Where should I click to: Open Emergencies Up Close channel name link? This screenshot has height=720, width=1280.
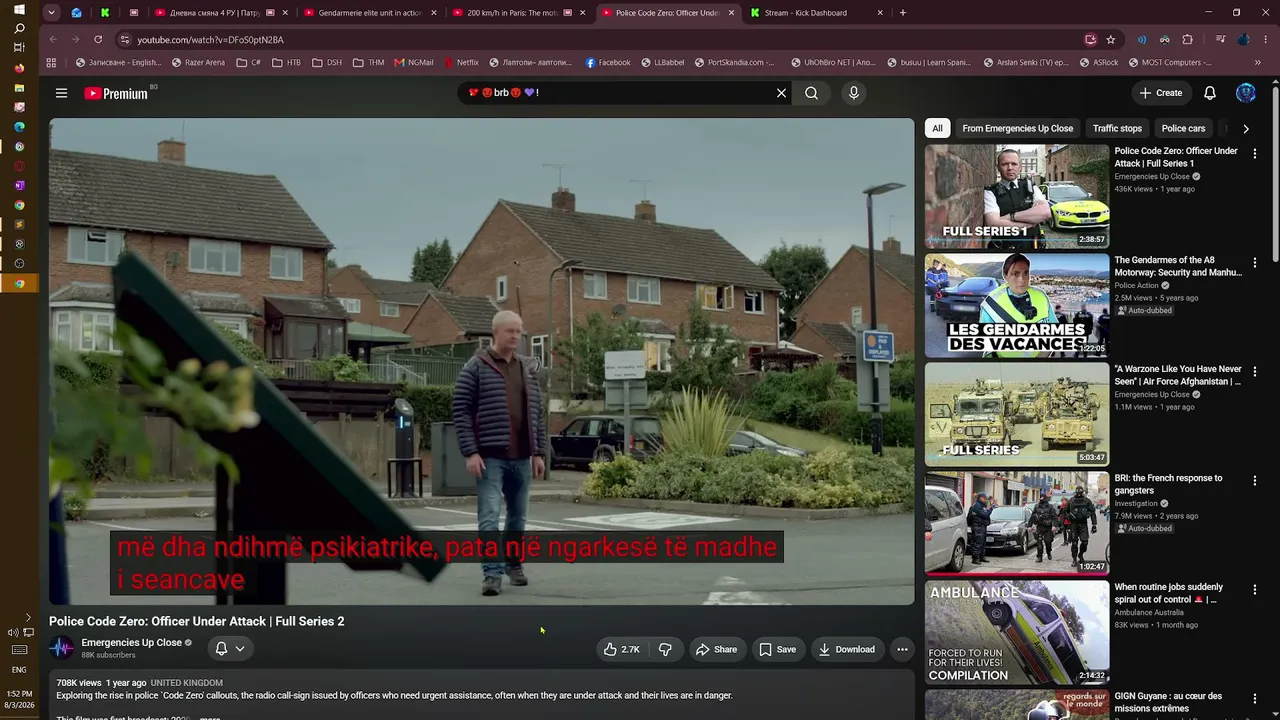click(131, 643)
